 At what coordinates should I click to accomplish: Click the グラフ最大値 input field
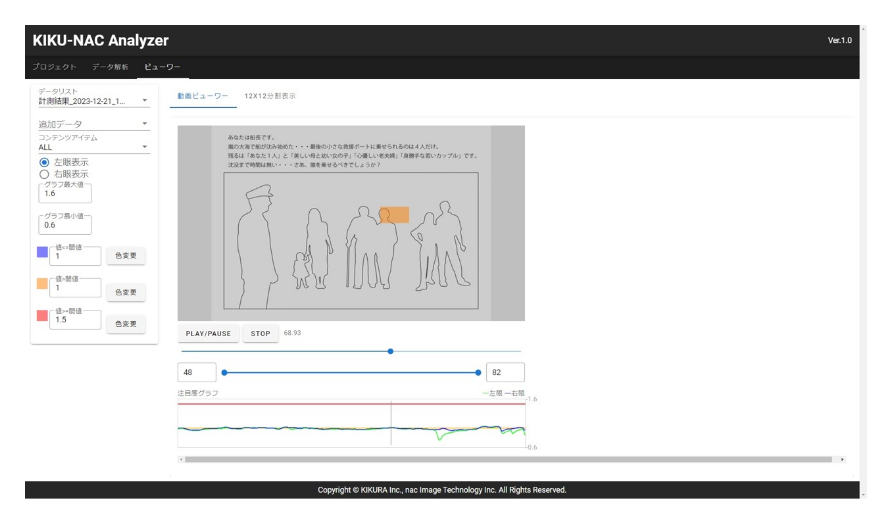[65, 194]
